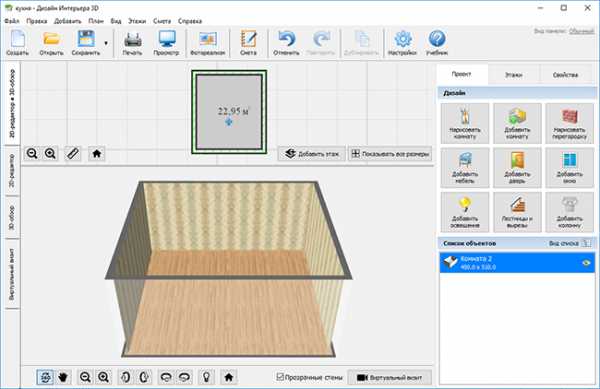This screenshot has height=389, width=600.
Task: Toggle the lighting bulb in the 3D toolbar
Action: (207, 377)
